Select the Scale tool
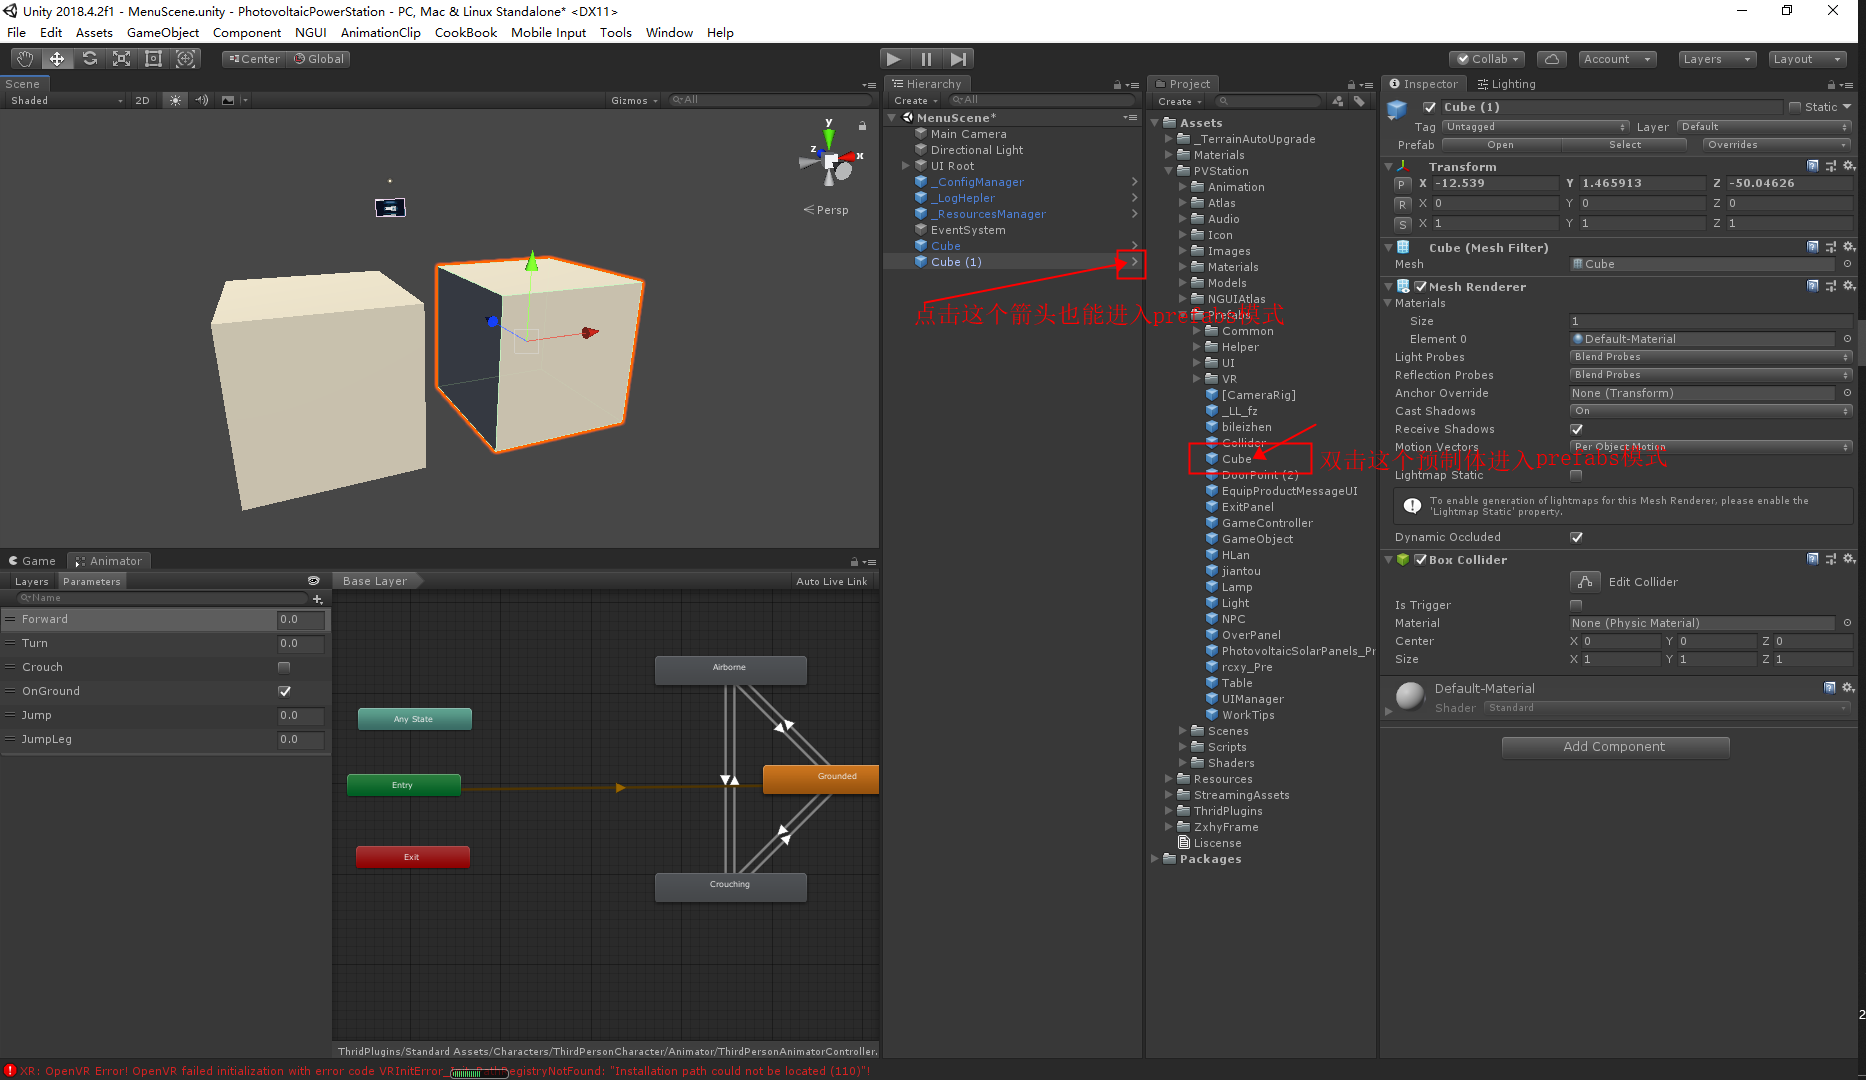 tap(121, 58)
